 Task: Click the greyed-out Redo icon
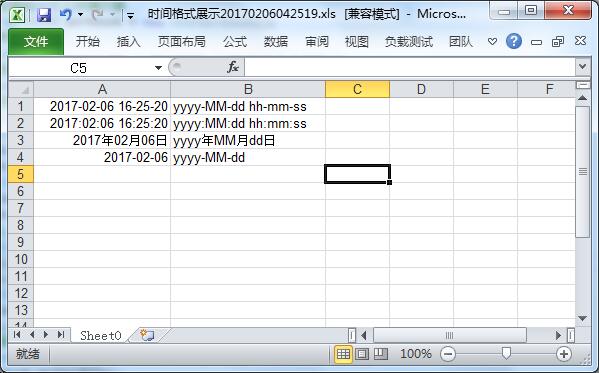tap(98, 15)
